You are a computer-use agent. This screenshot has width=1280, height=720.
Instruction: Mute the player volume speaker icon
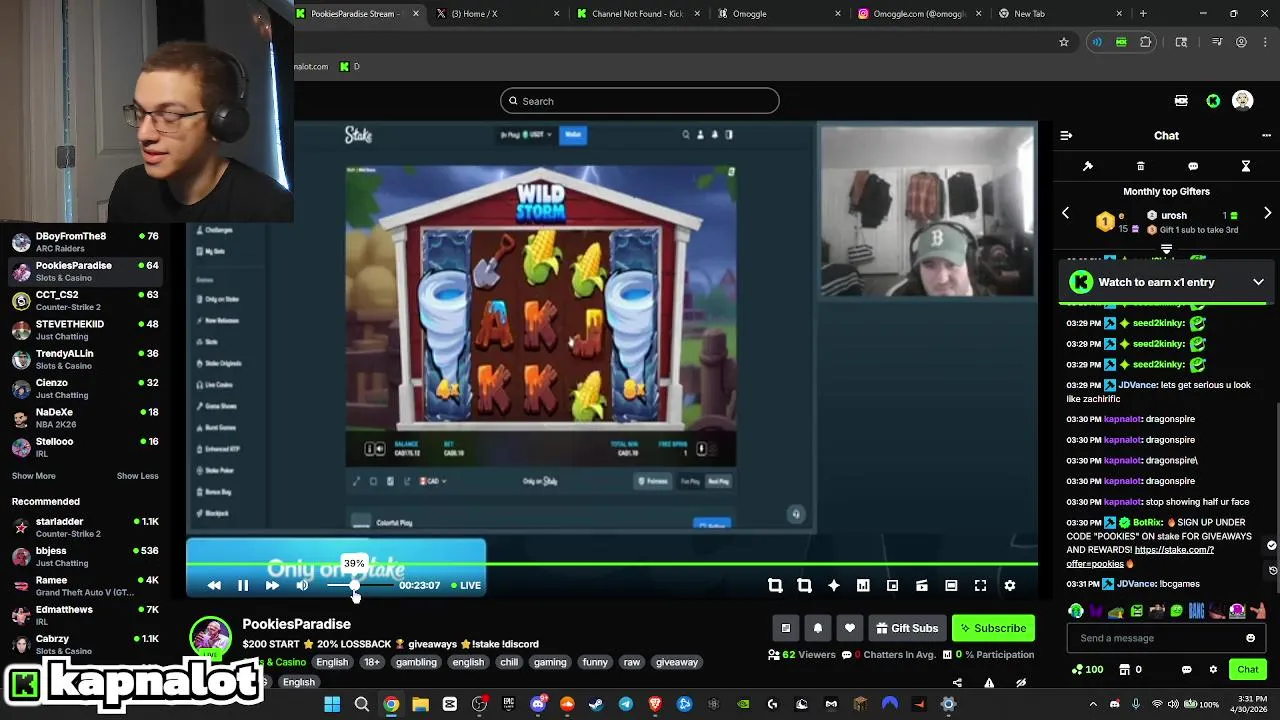tap(302, 586)
